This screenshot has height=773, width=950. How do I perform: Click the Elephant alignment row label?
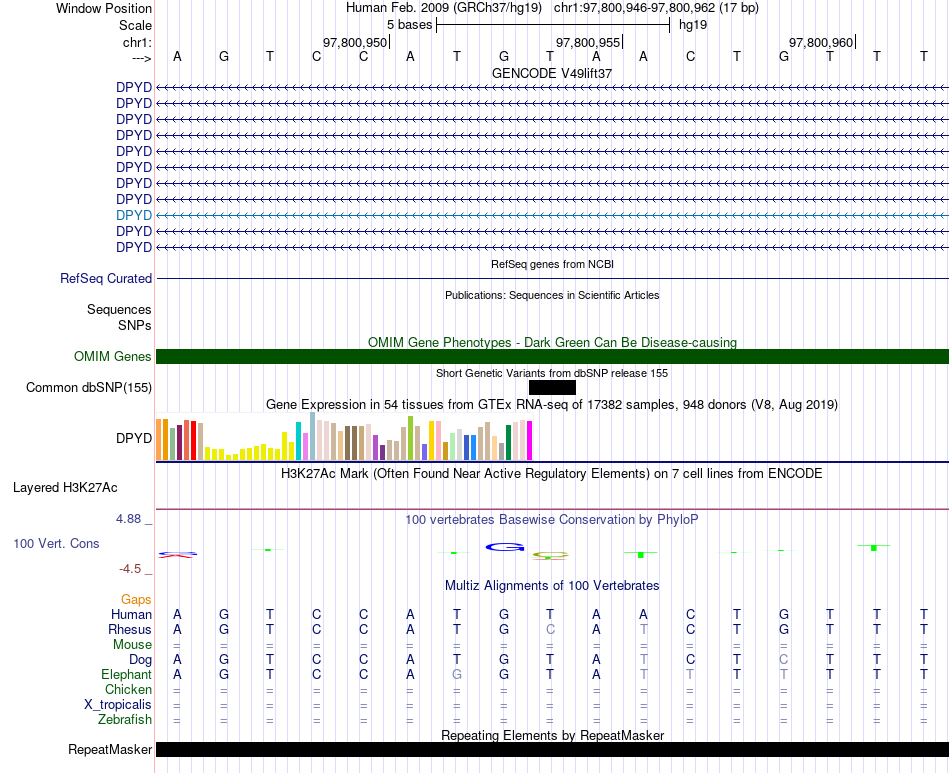click(126, 674)
